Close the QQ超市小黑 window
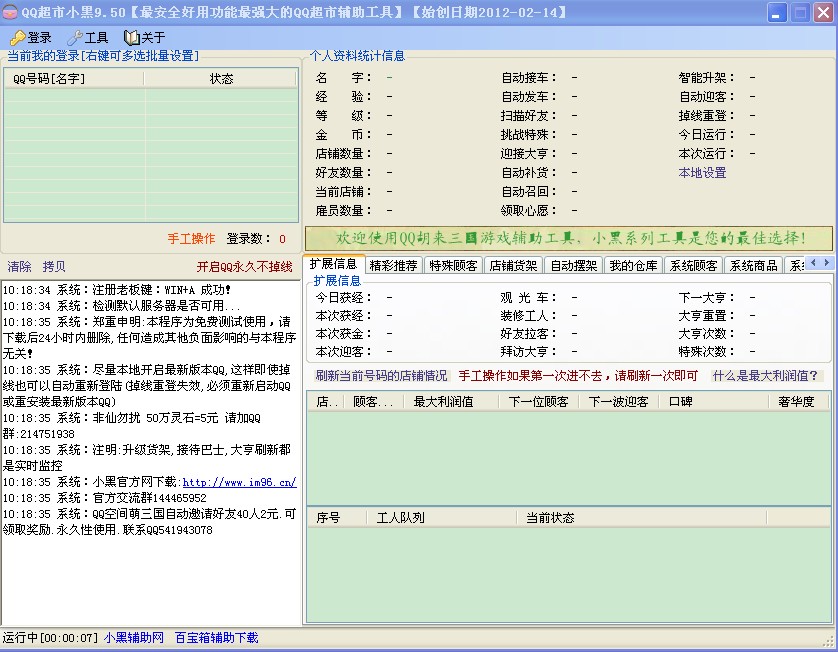The width and height of the screenshot is (838, 652). click(x=824, y=12)
